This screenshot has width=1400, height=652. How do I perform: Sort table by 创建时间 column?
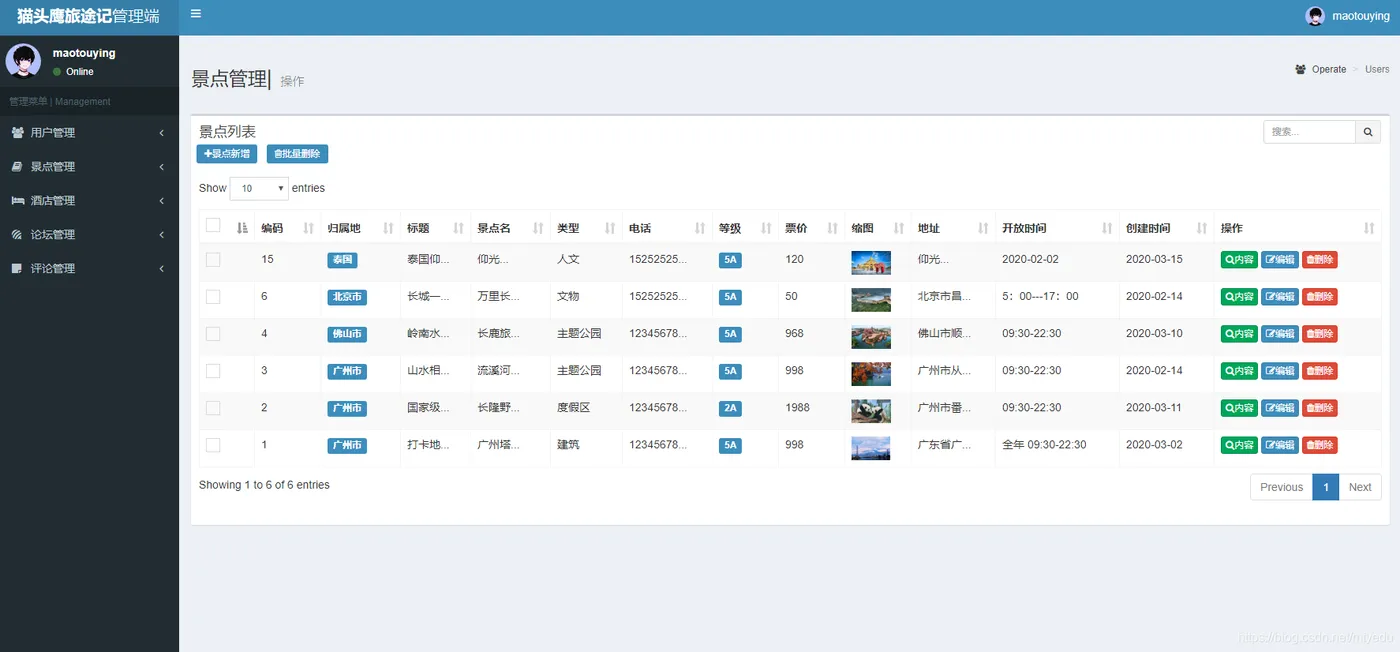[1166, 228]
